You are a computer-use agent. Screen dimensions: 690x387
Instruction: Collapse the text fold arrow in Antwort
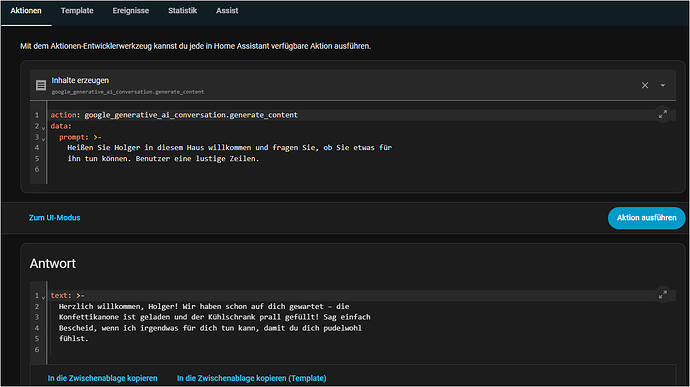43,297
